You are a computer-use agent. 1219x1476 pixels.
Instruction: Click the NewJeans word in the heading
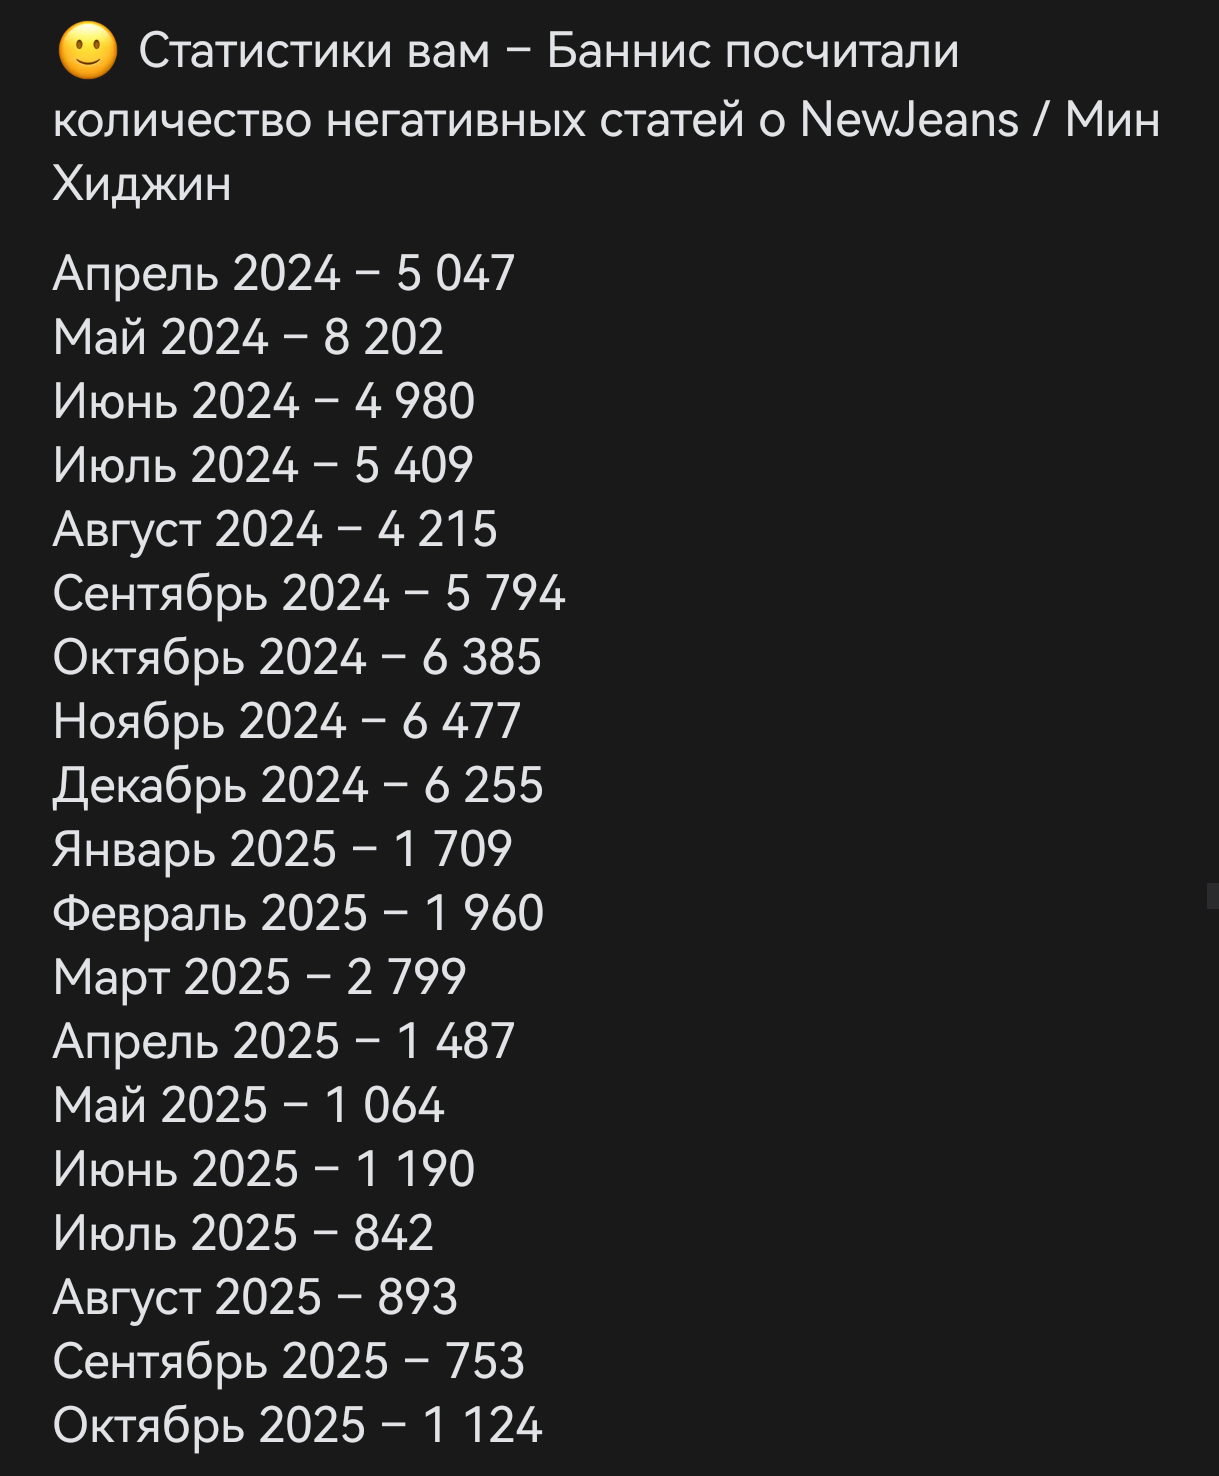click(x=909, y=120)
